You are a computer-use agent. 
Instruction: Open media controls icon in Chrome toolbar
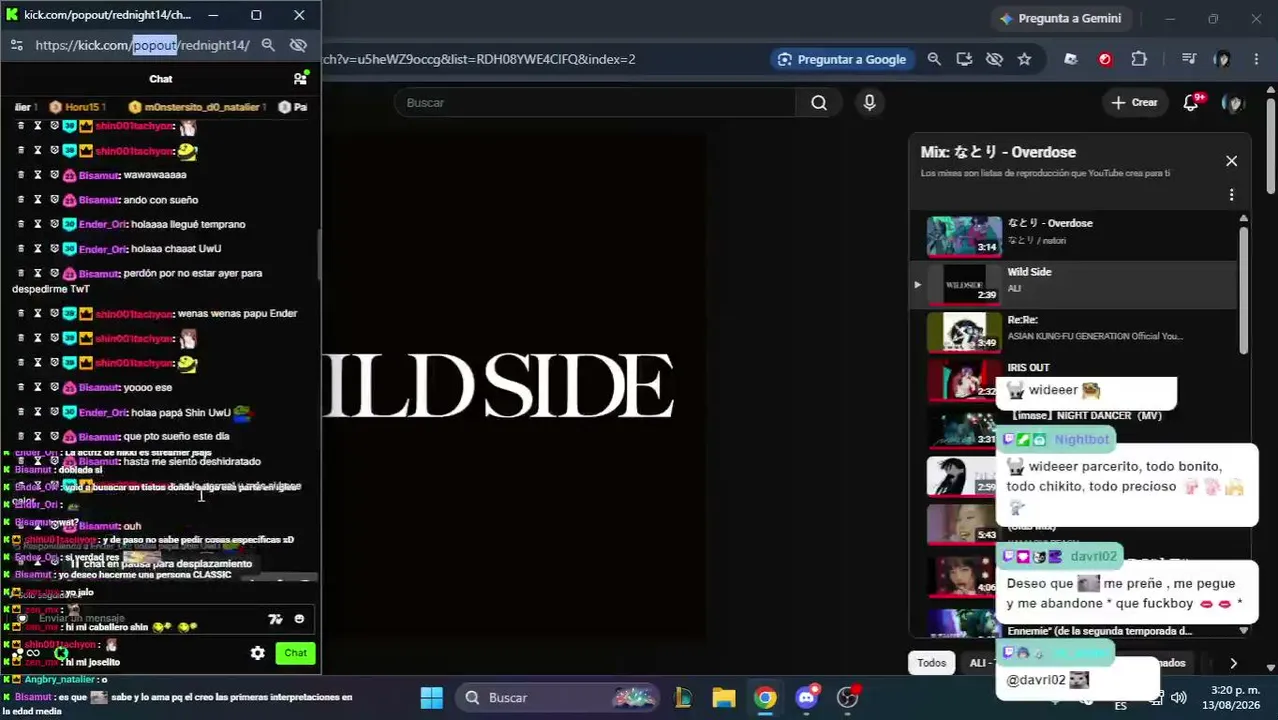click(1188, 59)
